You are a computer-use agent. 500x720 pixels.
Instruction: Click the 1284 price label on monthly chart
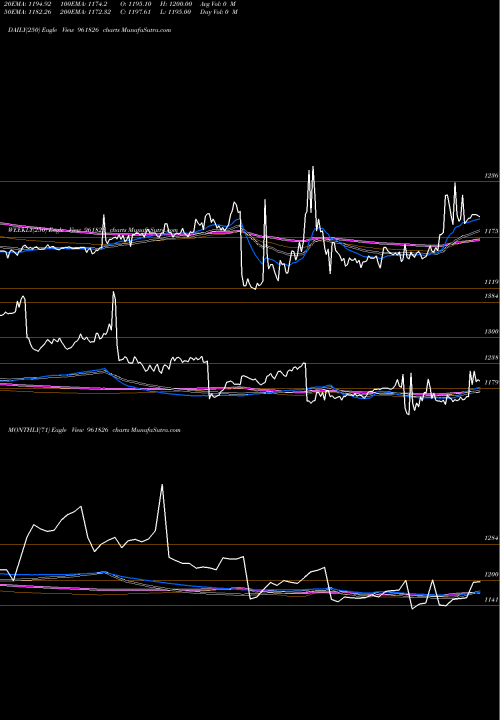pyautogui.click(x=491, y=538)
